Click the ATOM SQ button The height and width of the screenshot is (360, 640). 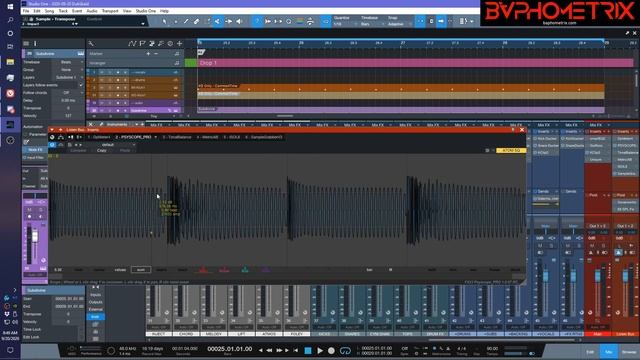click(x=511, y=151)
